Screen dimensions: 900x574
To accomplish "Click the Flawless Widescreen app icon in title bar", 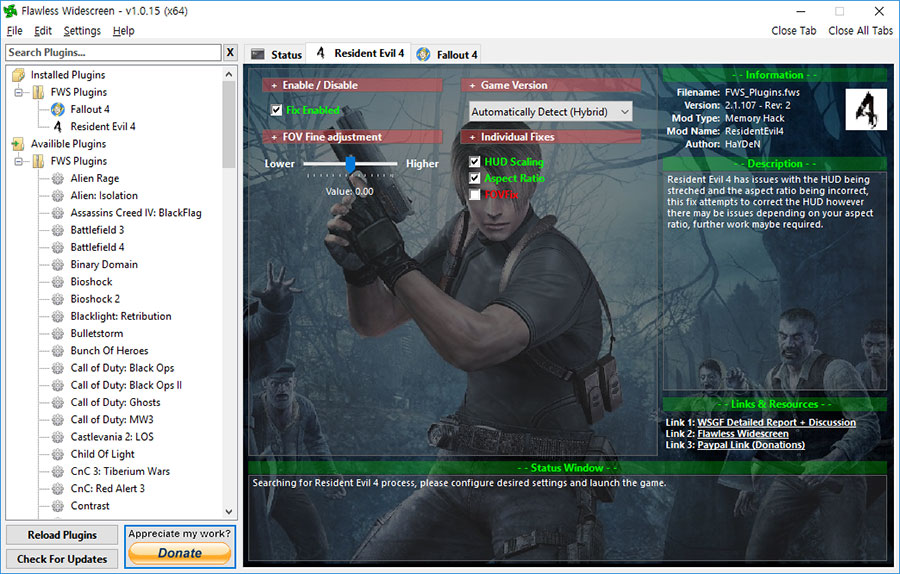I will 10,10.
